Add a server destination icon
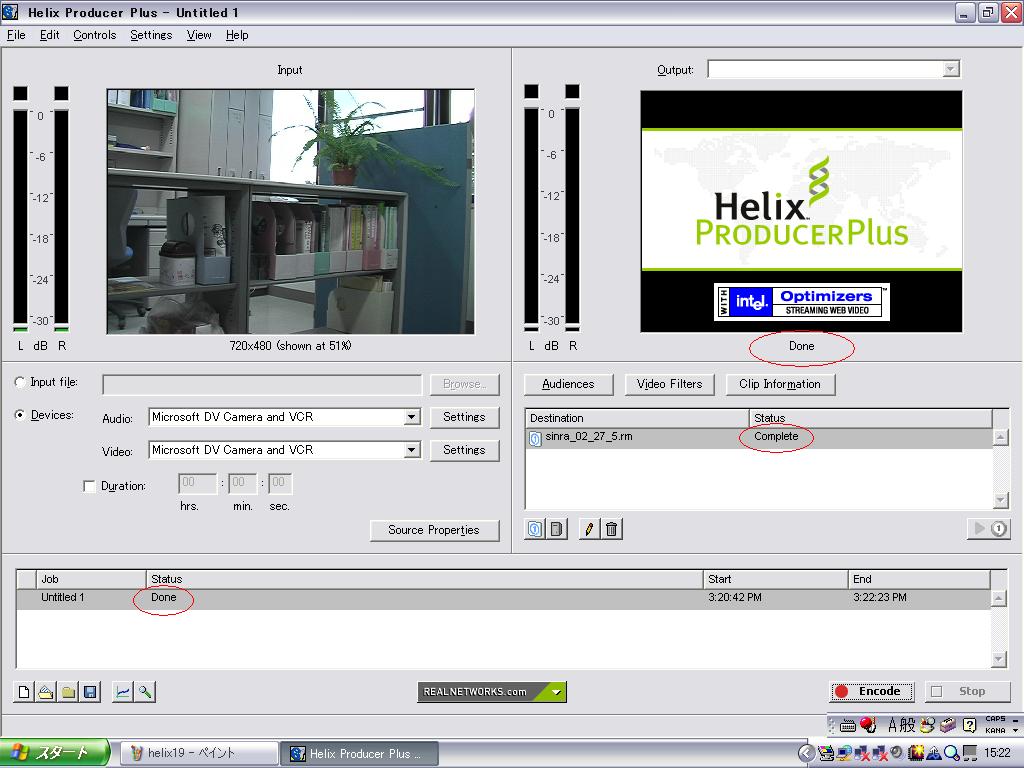Viewport: 1024px width, 768px height. pos(556,529)
